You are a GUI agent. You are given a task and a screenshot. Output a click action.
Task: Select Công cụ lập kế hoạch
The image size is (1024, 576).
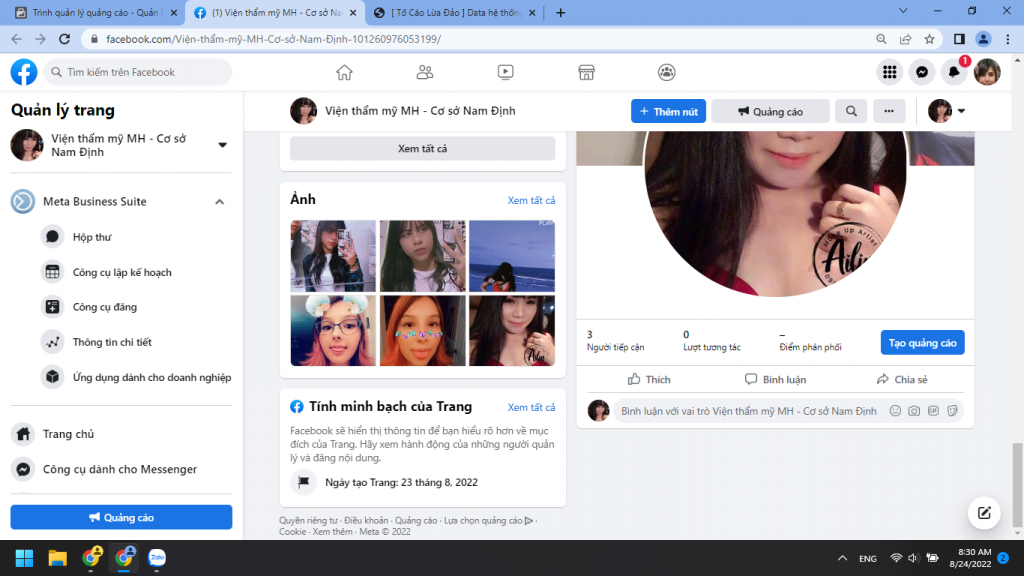click(122, 272)
